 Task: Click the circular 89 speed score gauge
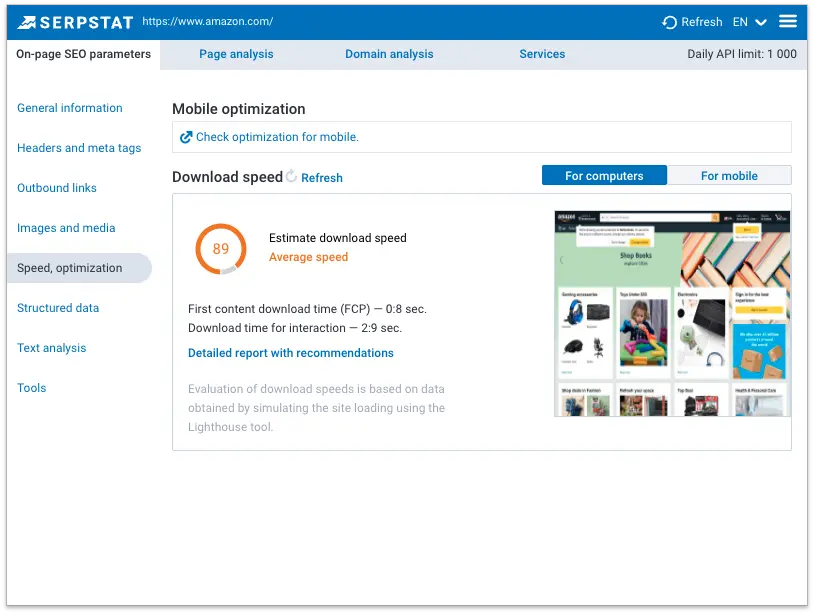(221, 249)
